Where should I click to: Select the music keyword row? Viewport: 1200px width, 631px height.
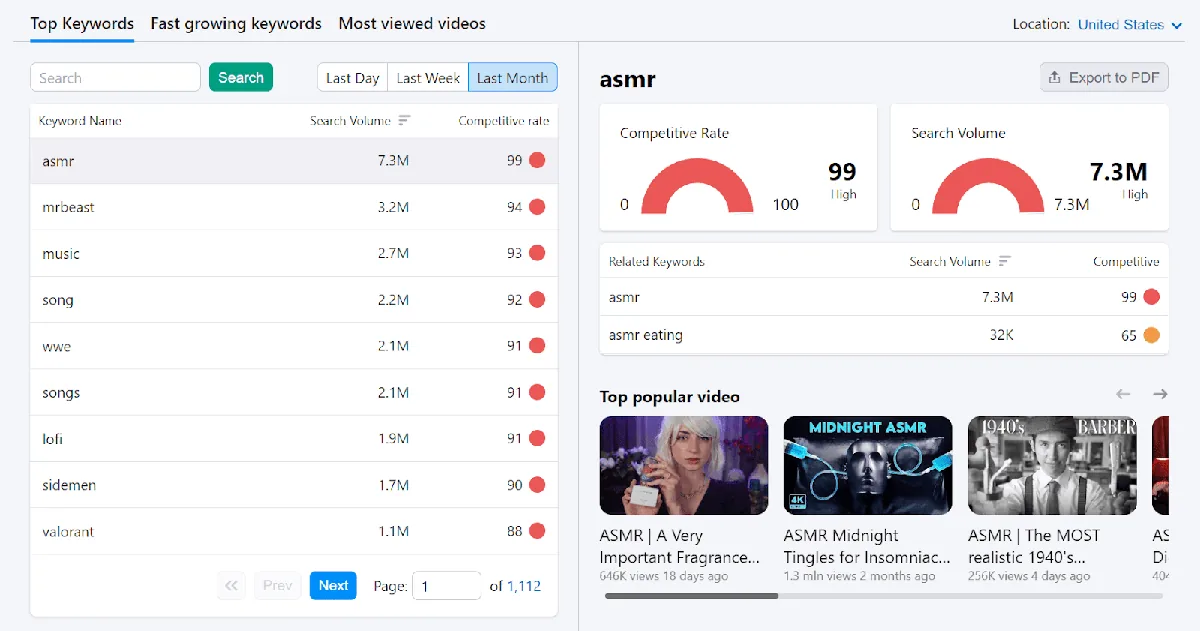coord(294,254)
